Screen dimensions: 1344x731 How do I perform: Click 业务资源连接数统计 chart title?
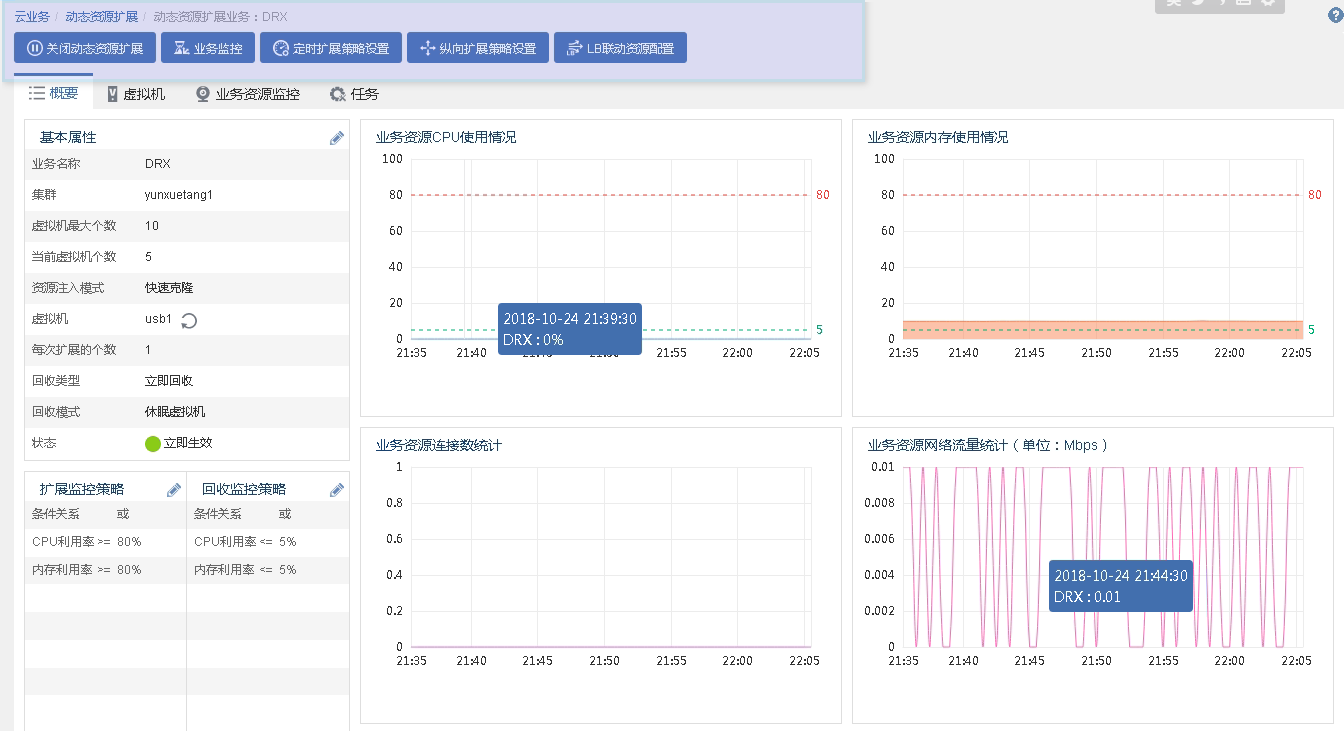tap(439, 445)
